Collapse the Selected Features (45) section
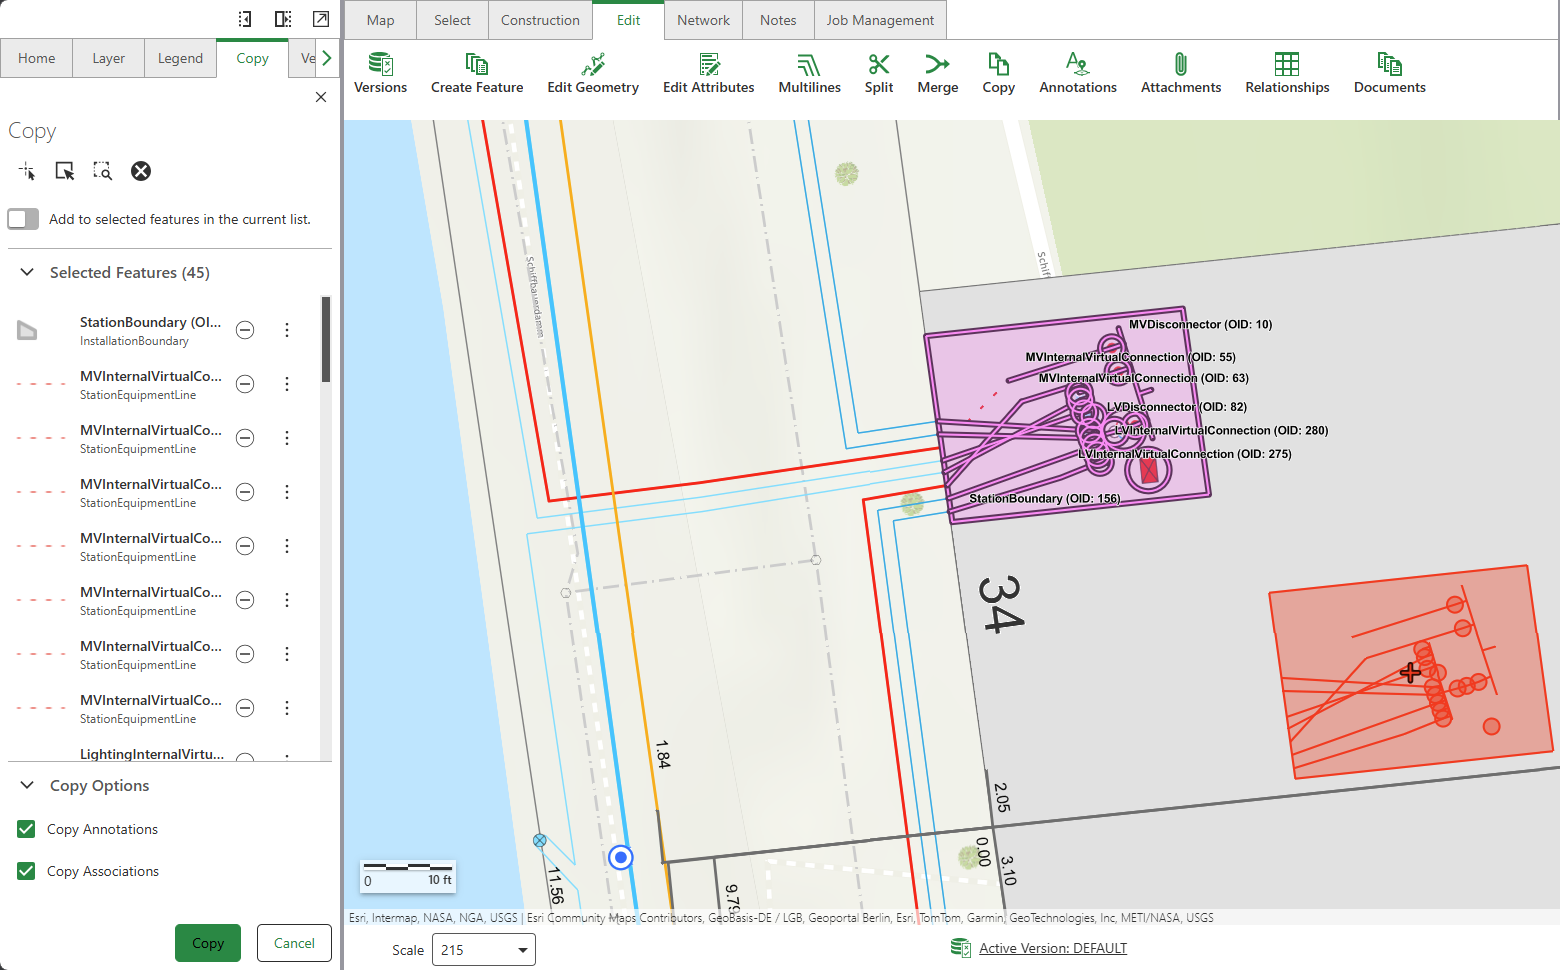The width and height of the screenshot is (1560, 970). pyautogui.click(x=27, y=272)
